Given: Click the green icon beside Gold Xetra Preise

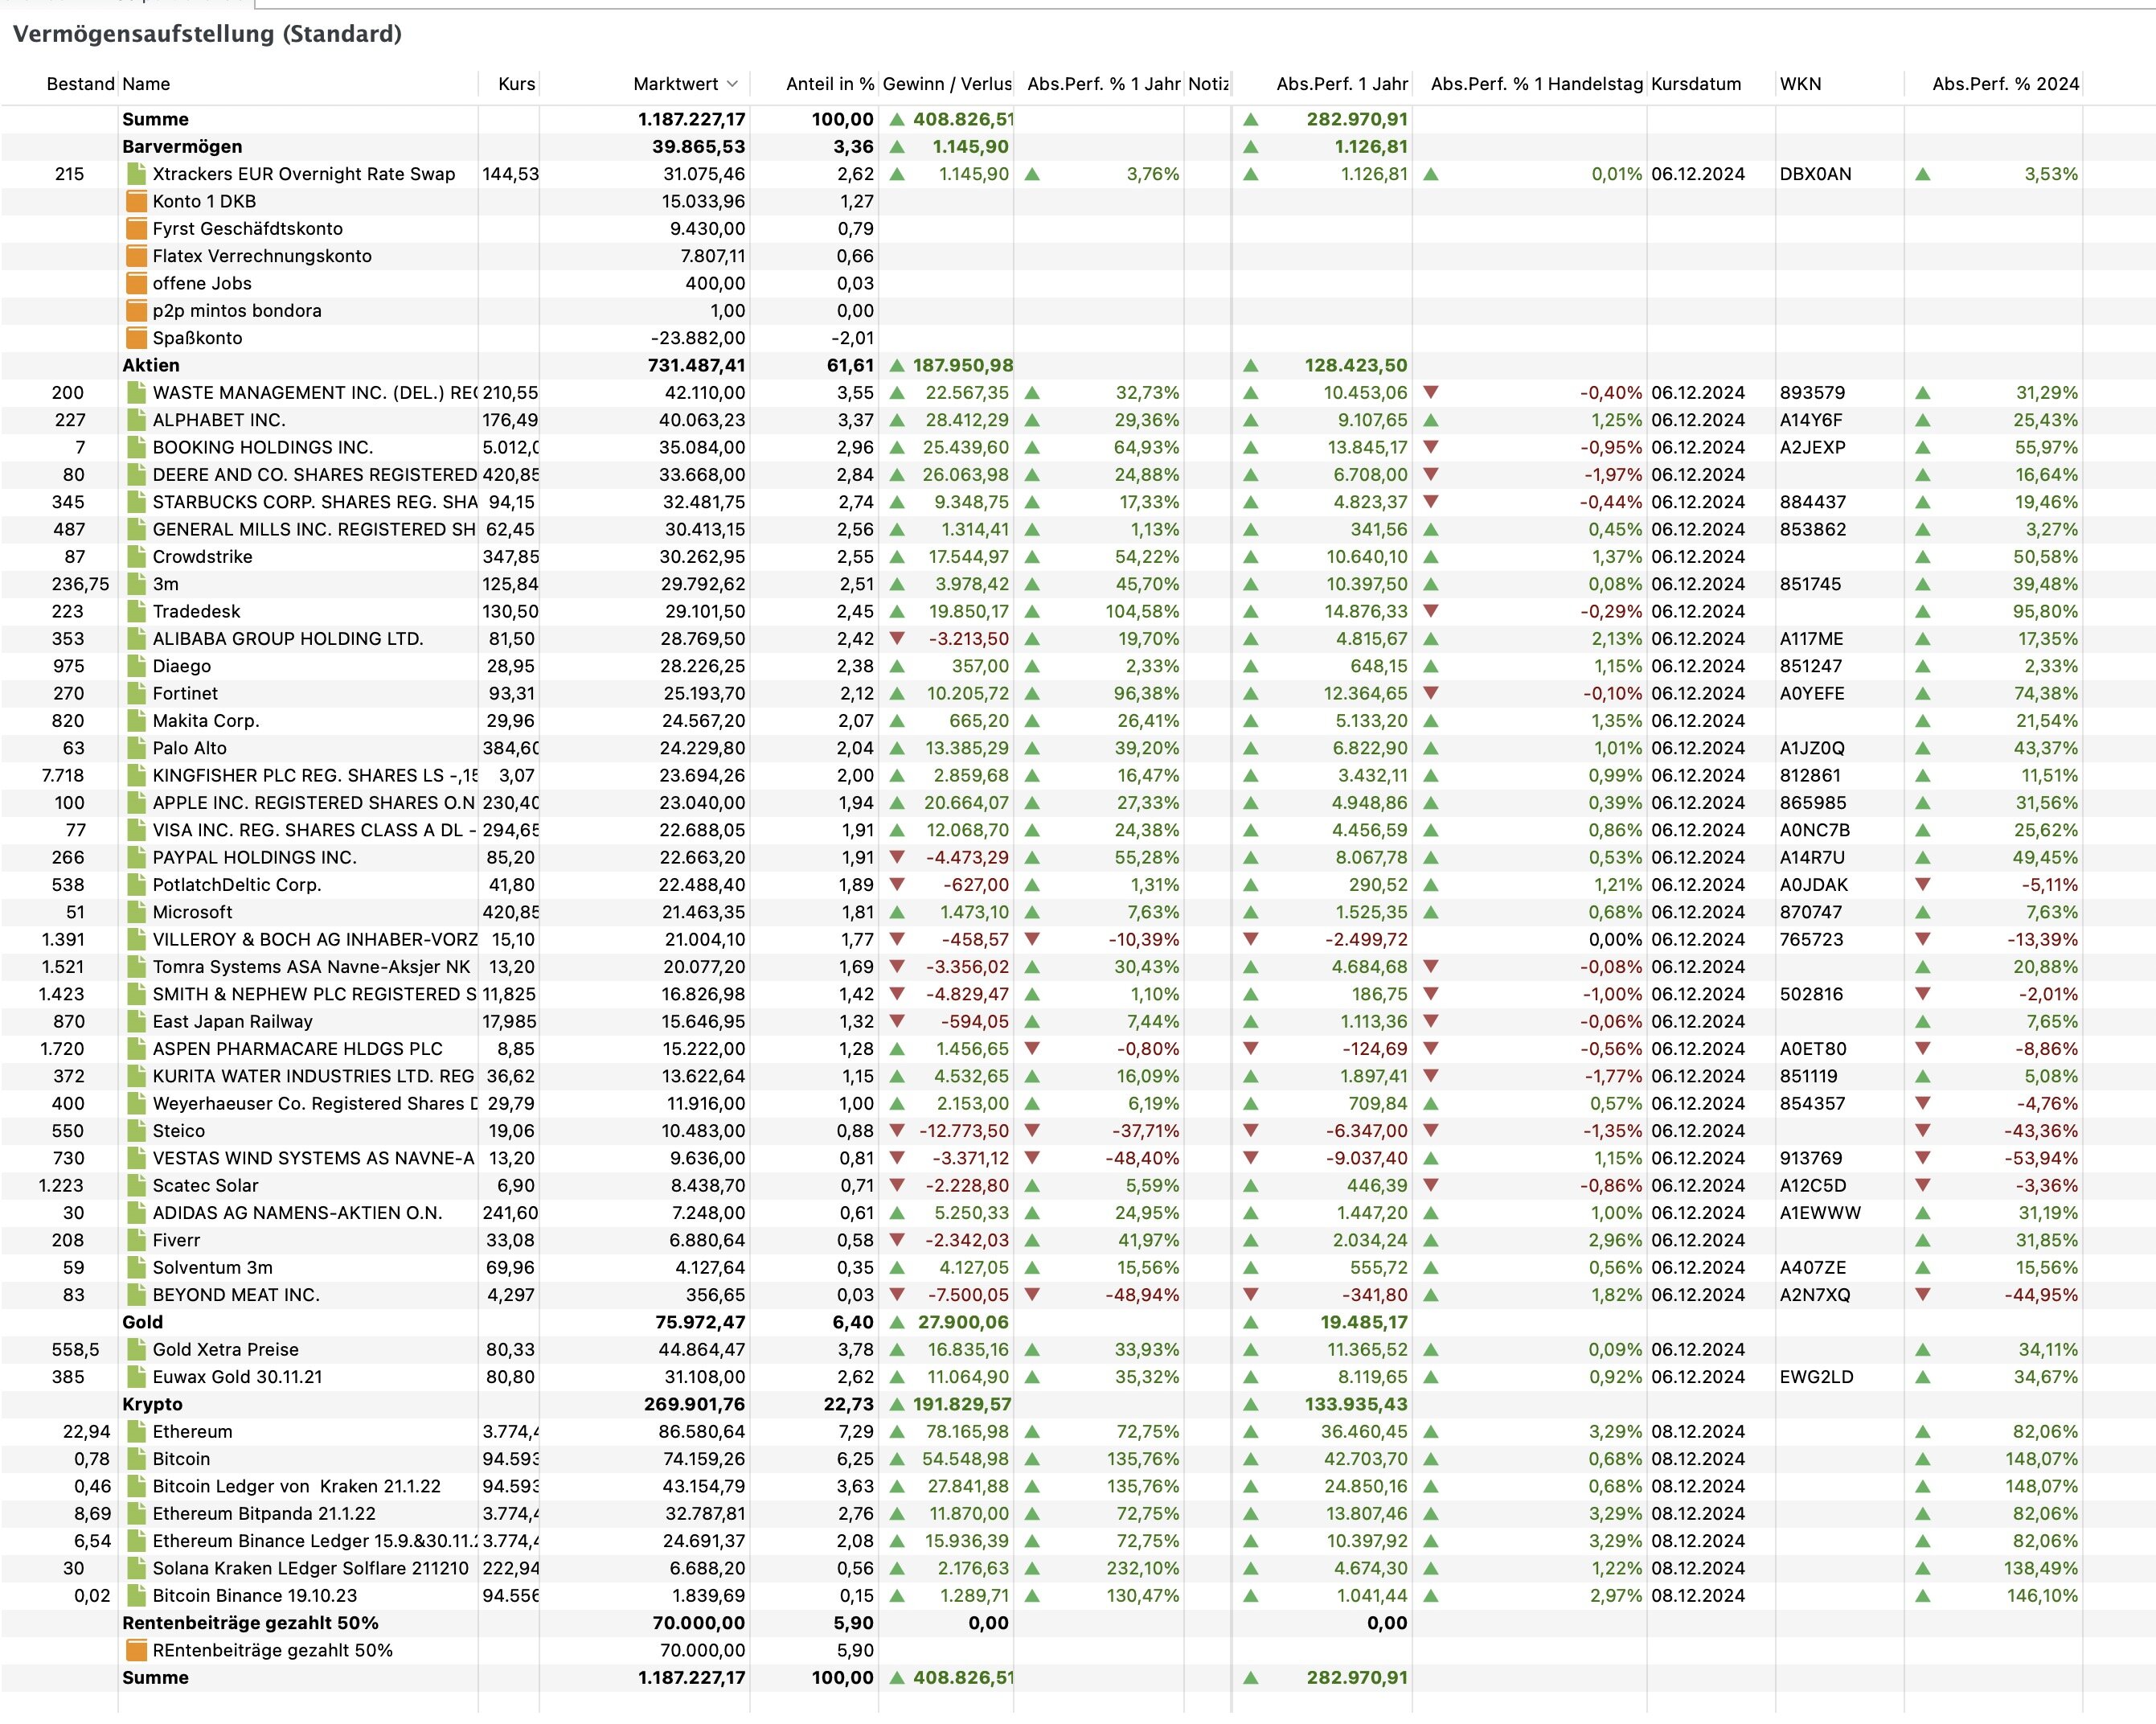Looking at the screenshot, I should tap(136, 1350).
